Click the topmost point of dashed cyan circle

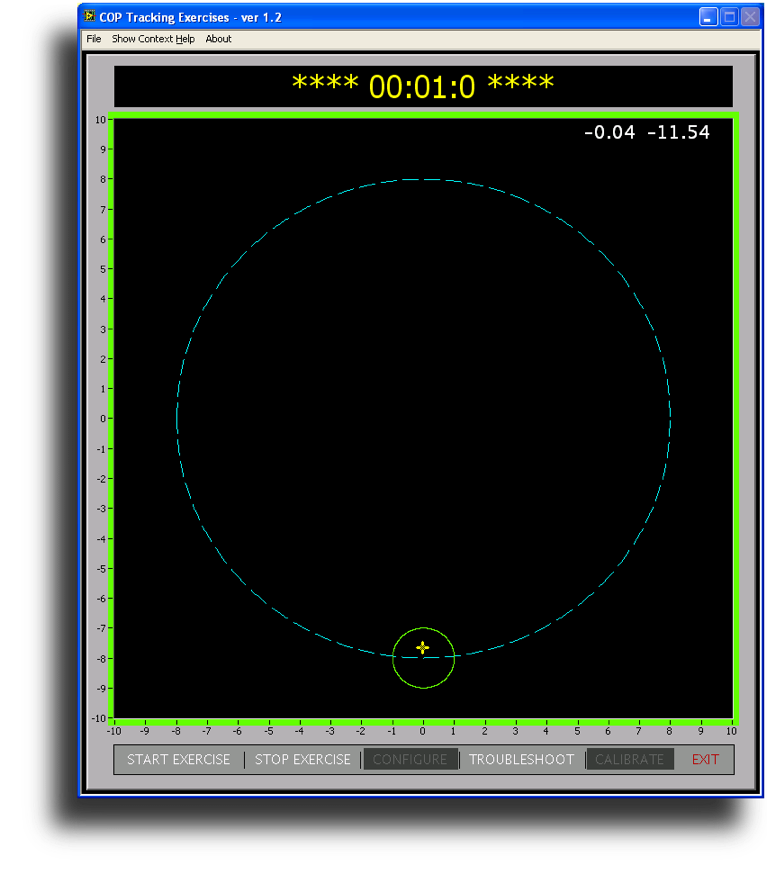(424, 180)
